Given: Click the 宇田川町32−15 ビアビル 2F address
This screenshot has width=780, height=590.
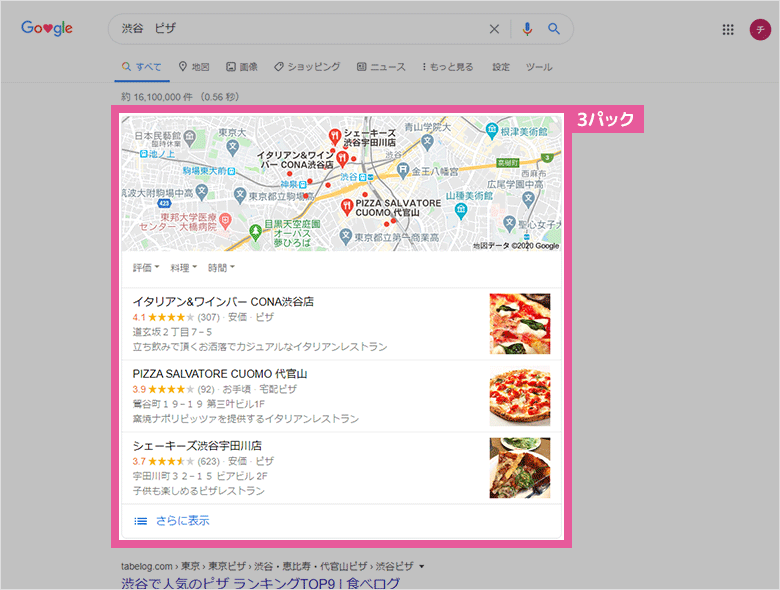Looking at the screenshot, I should click(200, 476).
